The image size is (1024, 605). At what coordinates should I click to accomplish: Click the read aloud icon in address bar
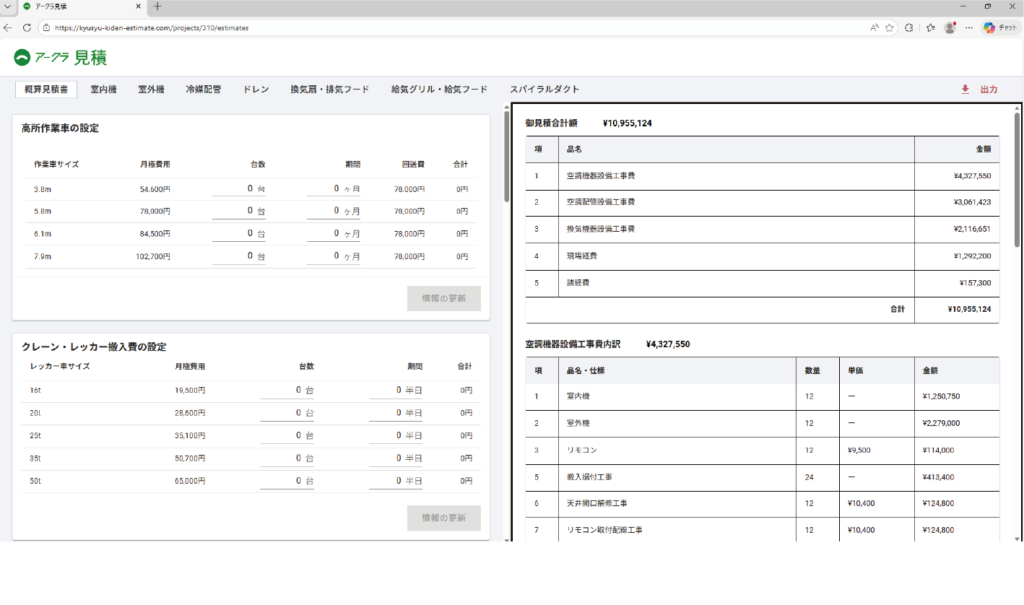873,28
